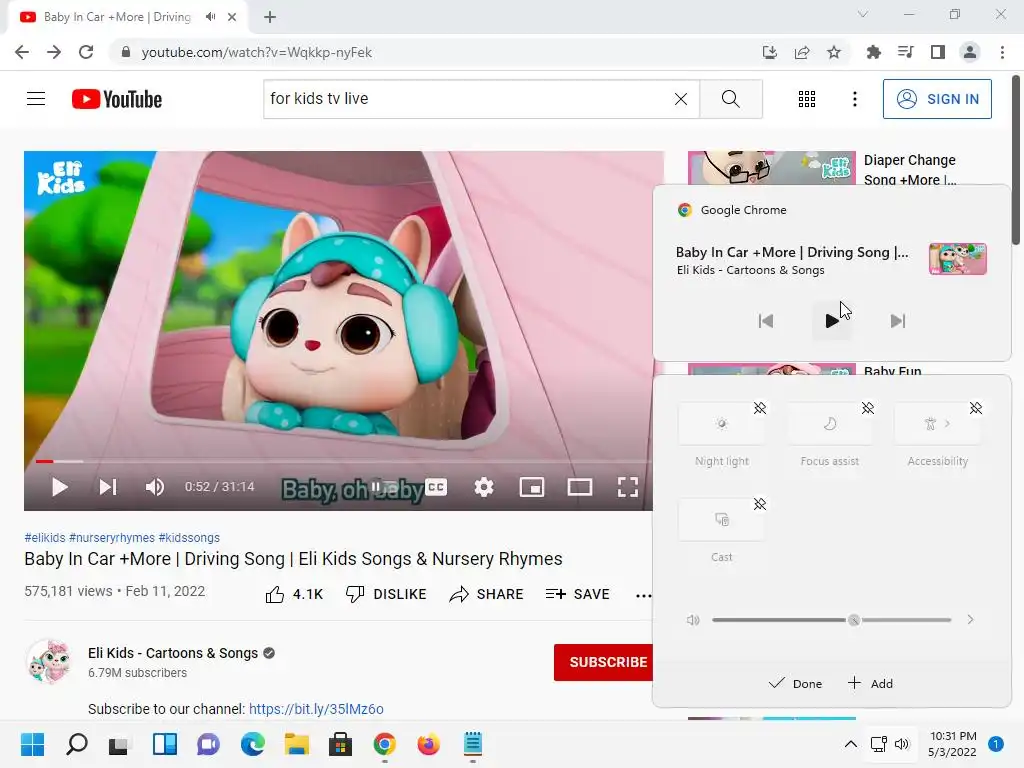Open Microsoft Edge from taskbar
The height and width of the screenshot is (768, 1024).
click(252, 744)
